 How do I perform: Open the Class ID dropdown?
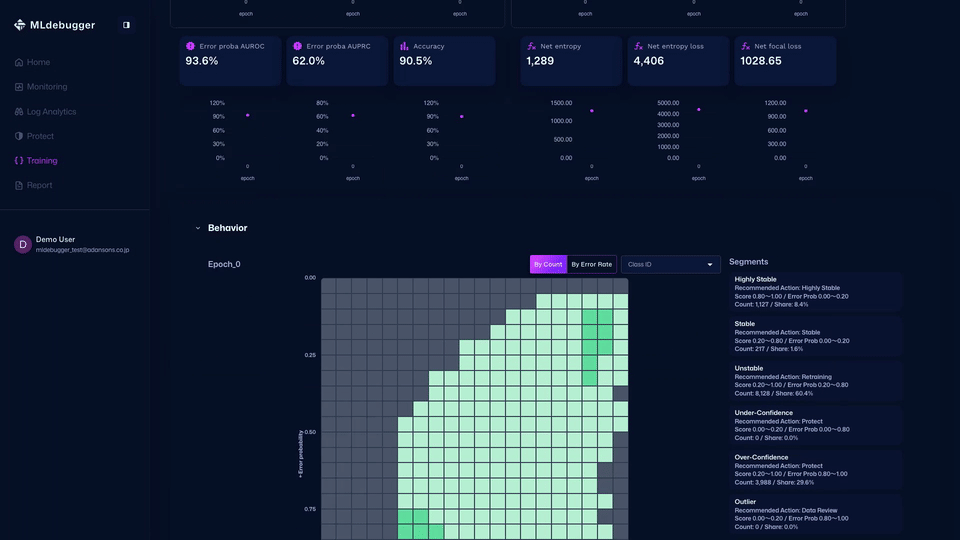[x=670, y=264]
